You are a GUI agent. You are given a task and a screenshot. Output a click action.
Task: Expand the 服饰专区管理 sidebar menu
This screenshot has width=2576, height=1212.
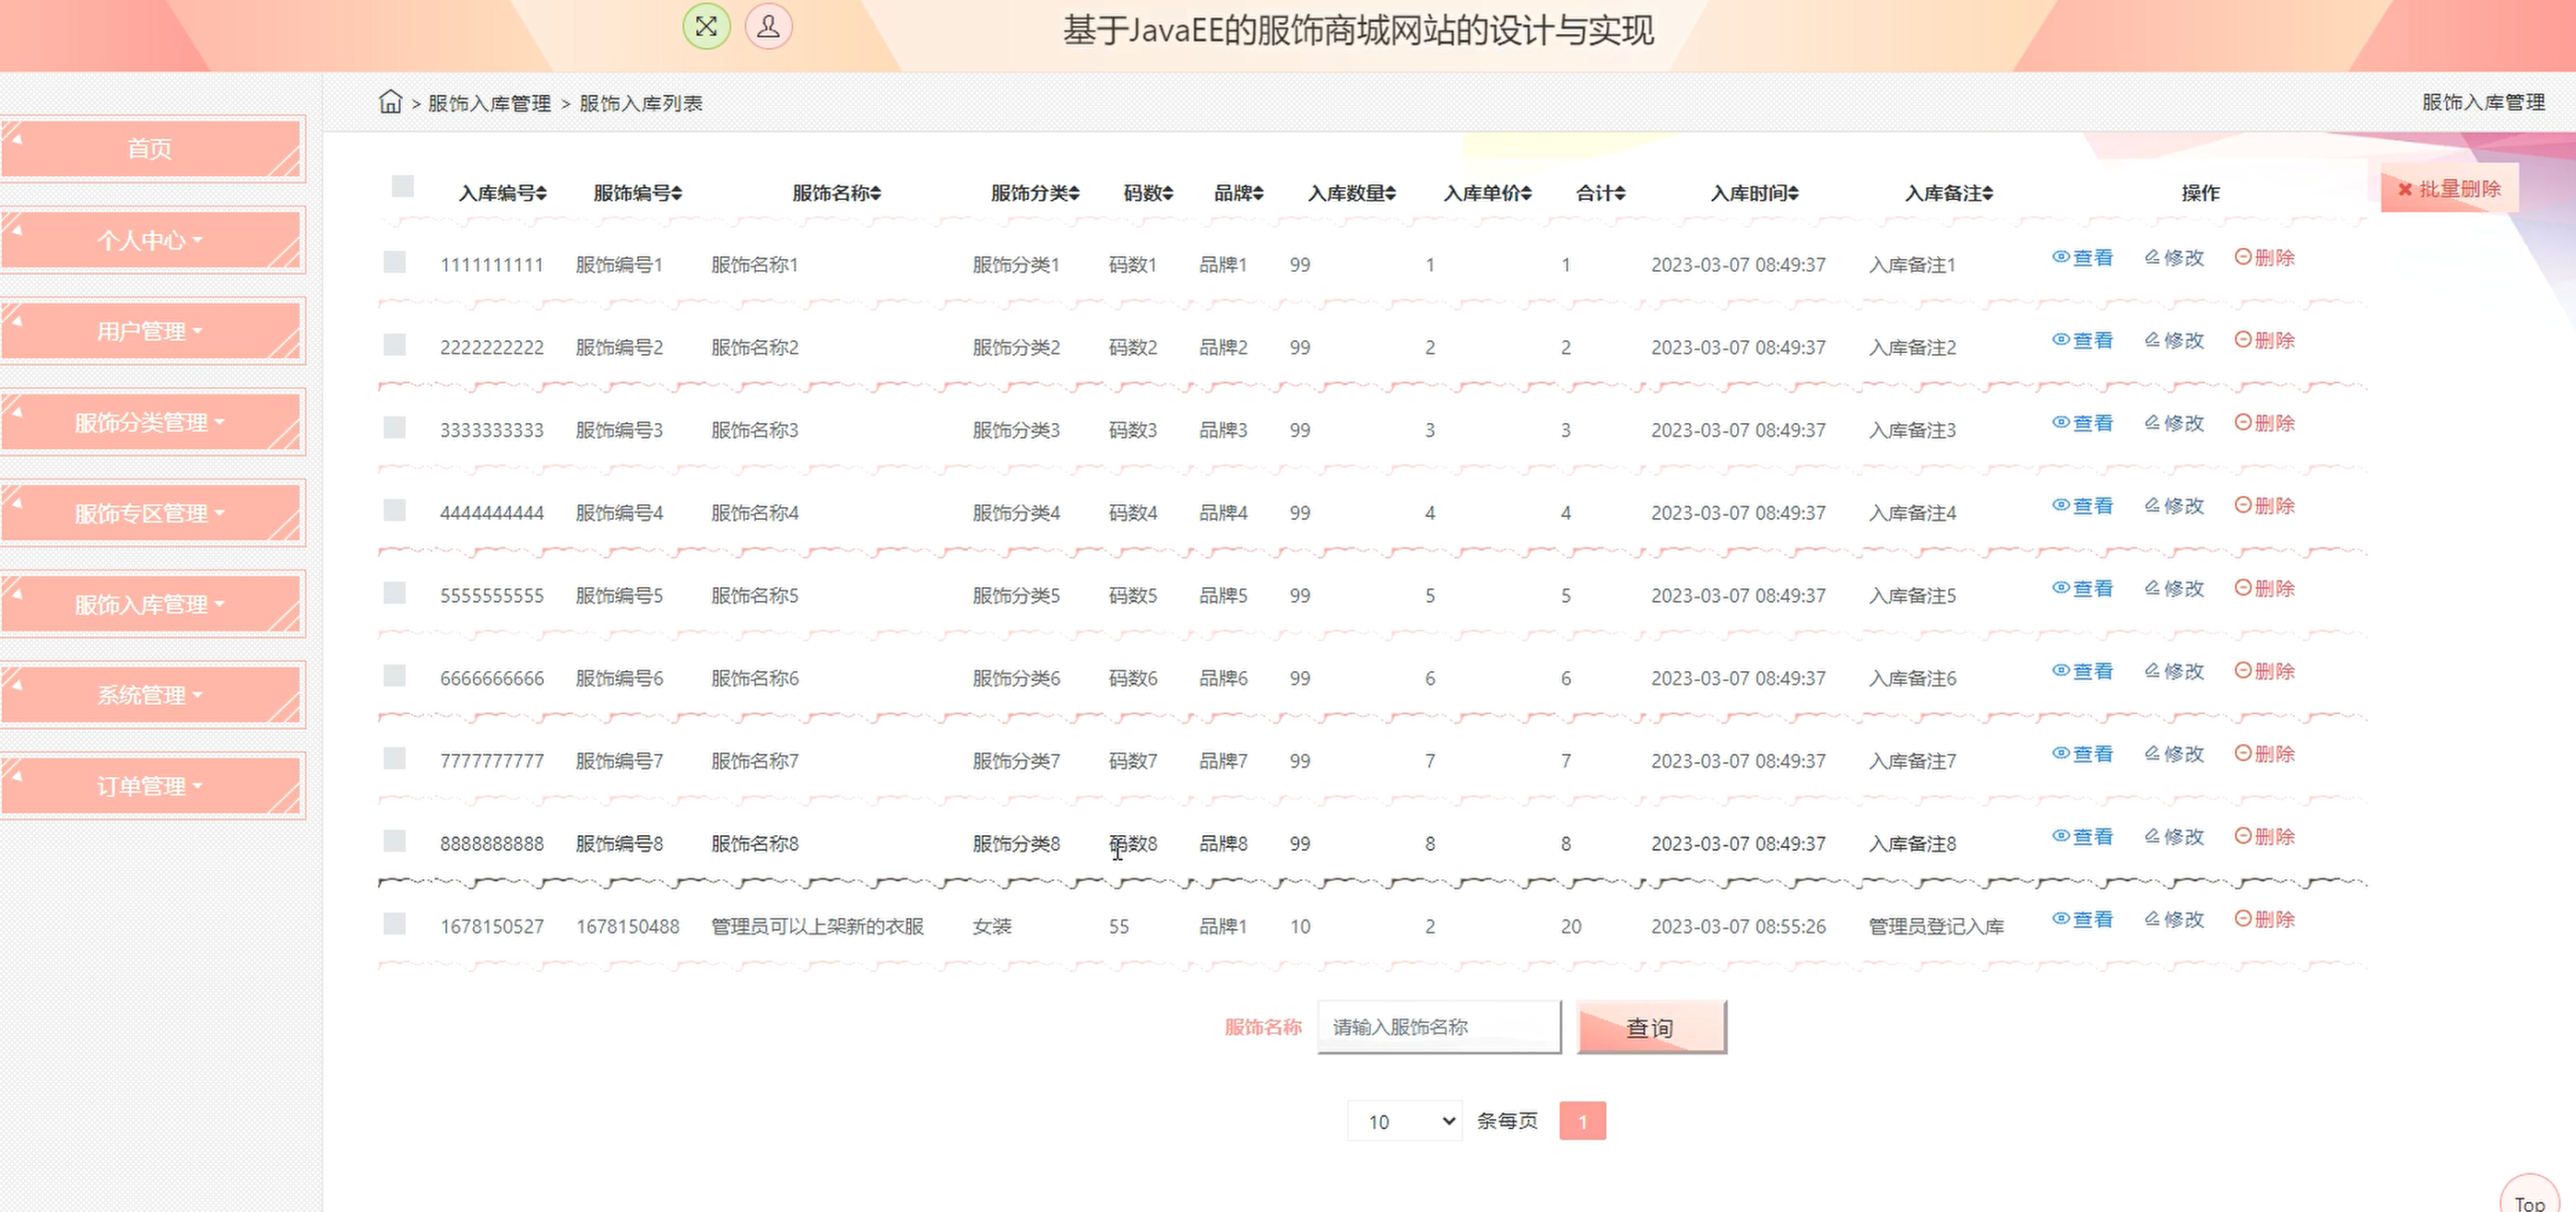click(151, 513)
